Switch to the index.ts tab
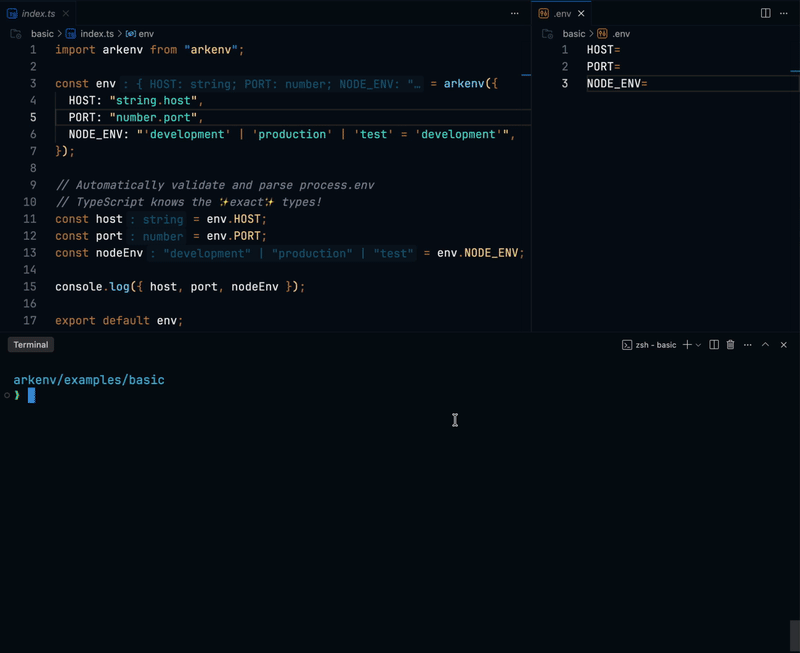This screenshot has width=800, height=653. pos(38,13)
